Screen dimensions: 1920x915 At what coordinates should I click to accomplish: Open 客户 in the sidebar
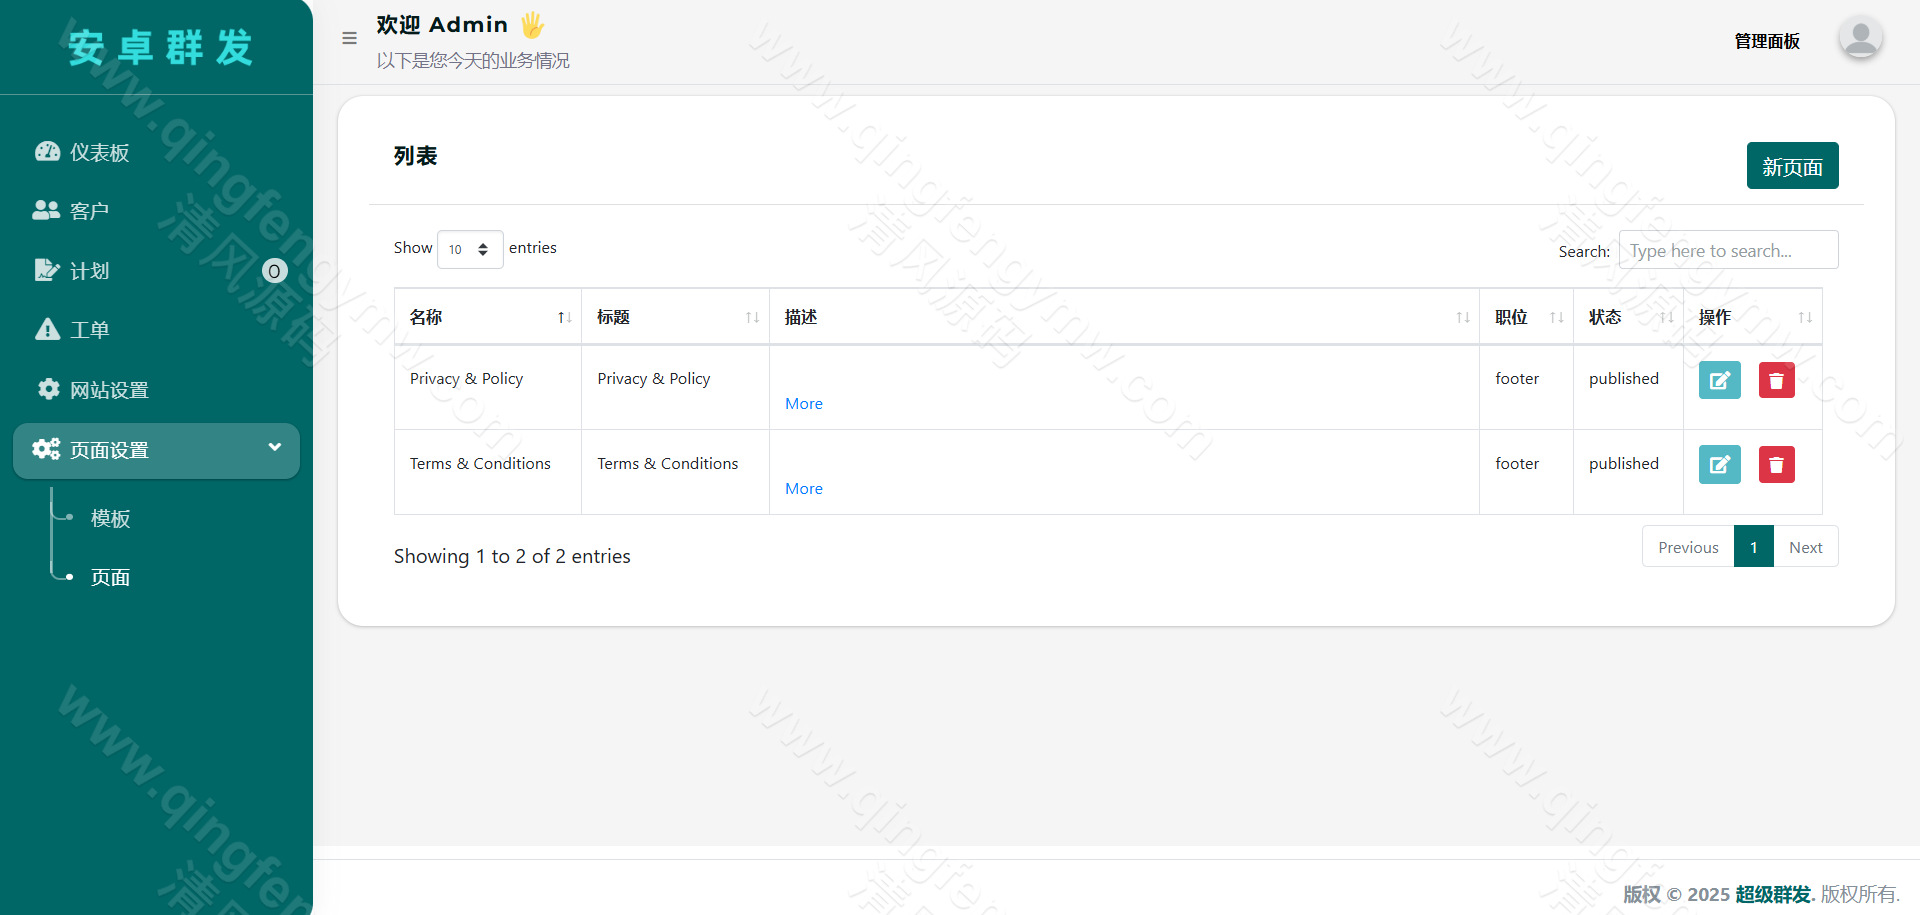(156, 211)
